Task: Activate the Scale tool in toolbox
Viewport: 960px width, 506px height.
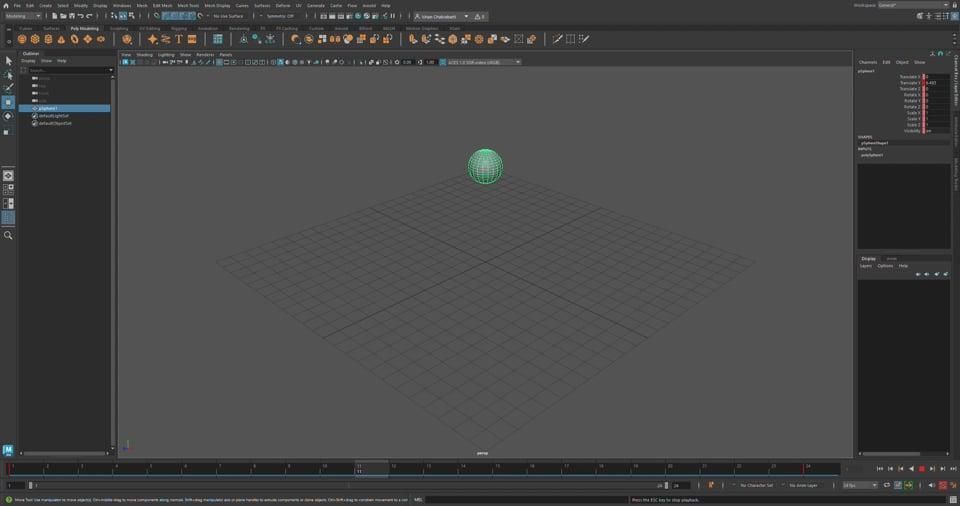Action: (8, 130)
